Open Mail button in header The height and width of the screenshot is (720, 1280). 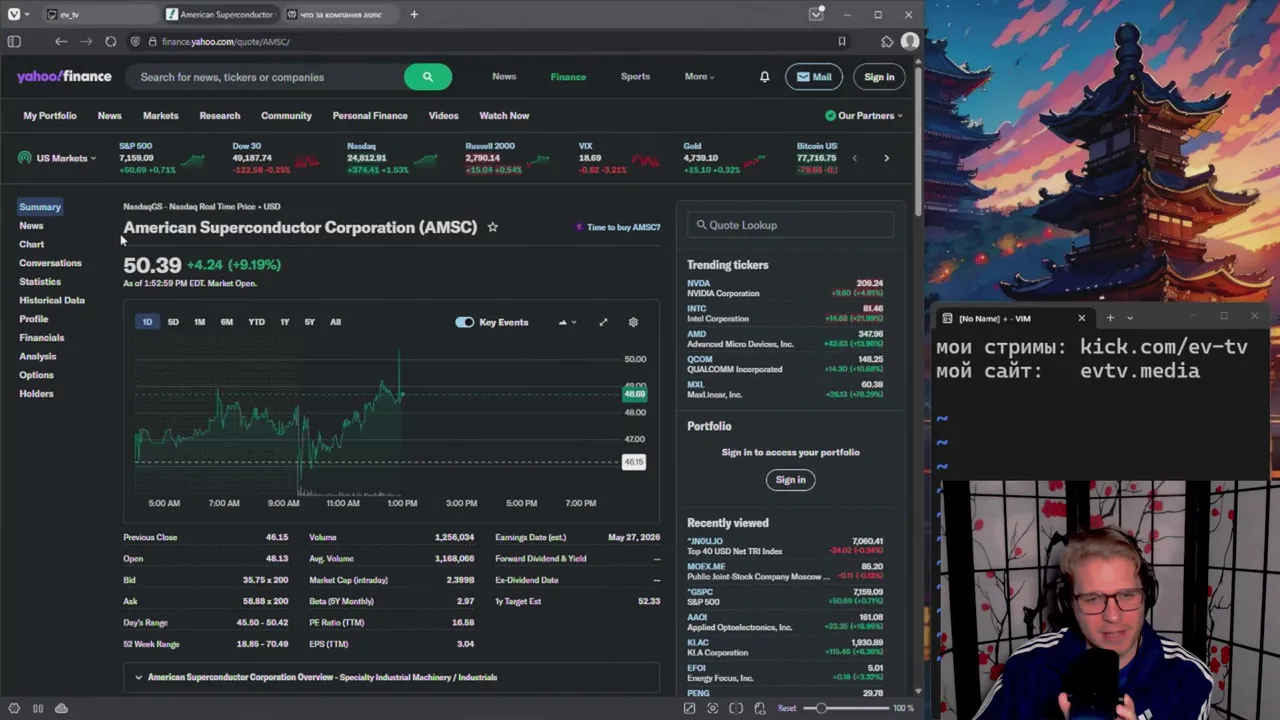pyautogui.click(x=814, y=77)
